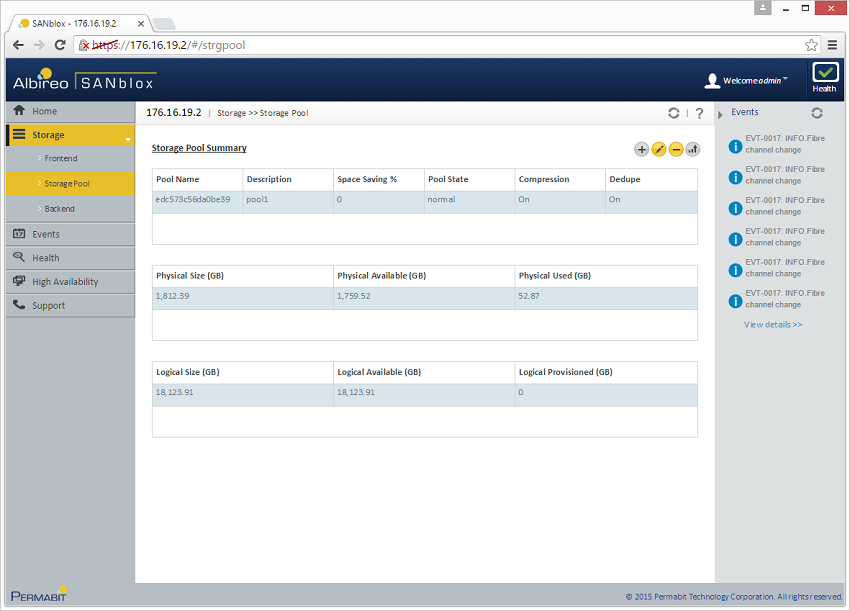The height and width of the screenshot is (611, 850).
Task: Click the Permabit footer logo
Action: pyautogui.click(x=38, y=595)
